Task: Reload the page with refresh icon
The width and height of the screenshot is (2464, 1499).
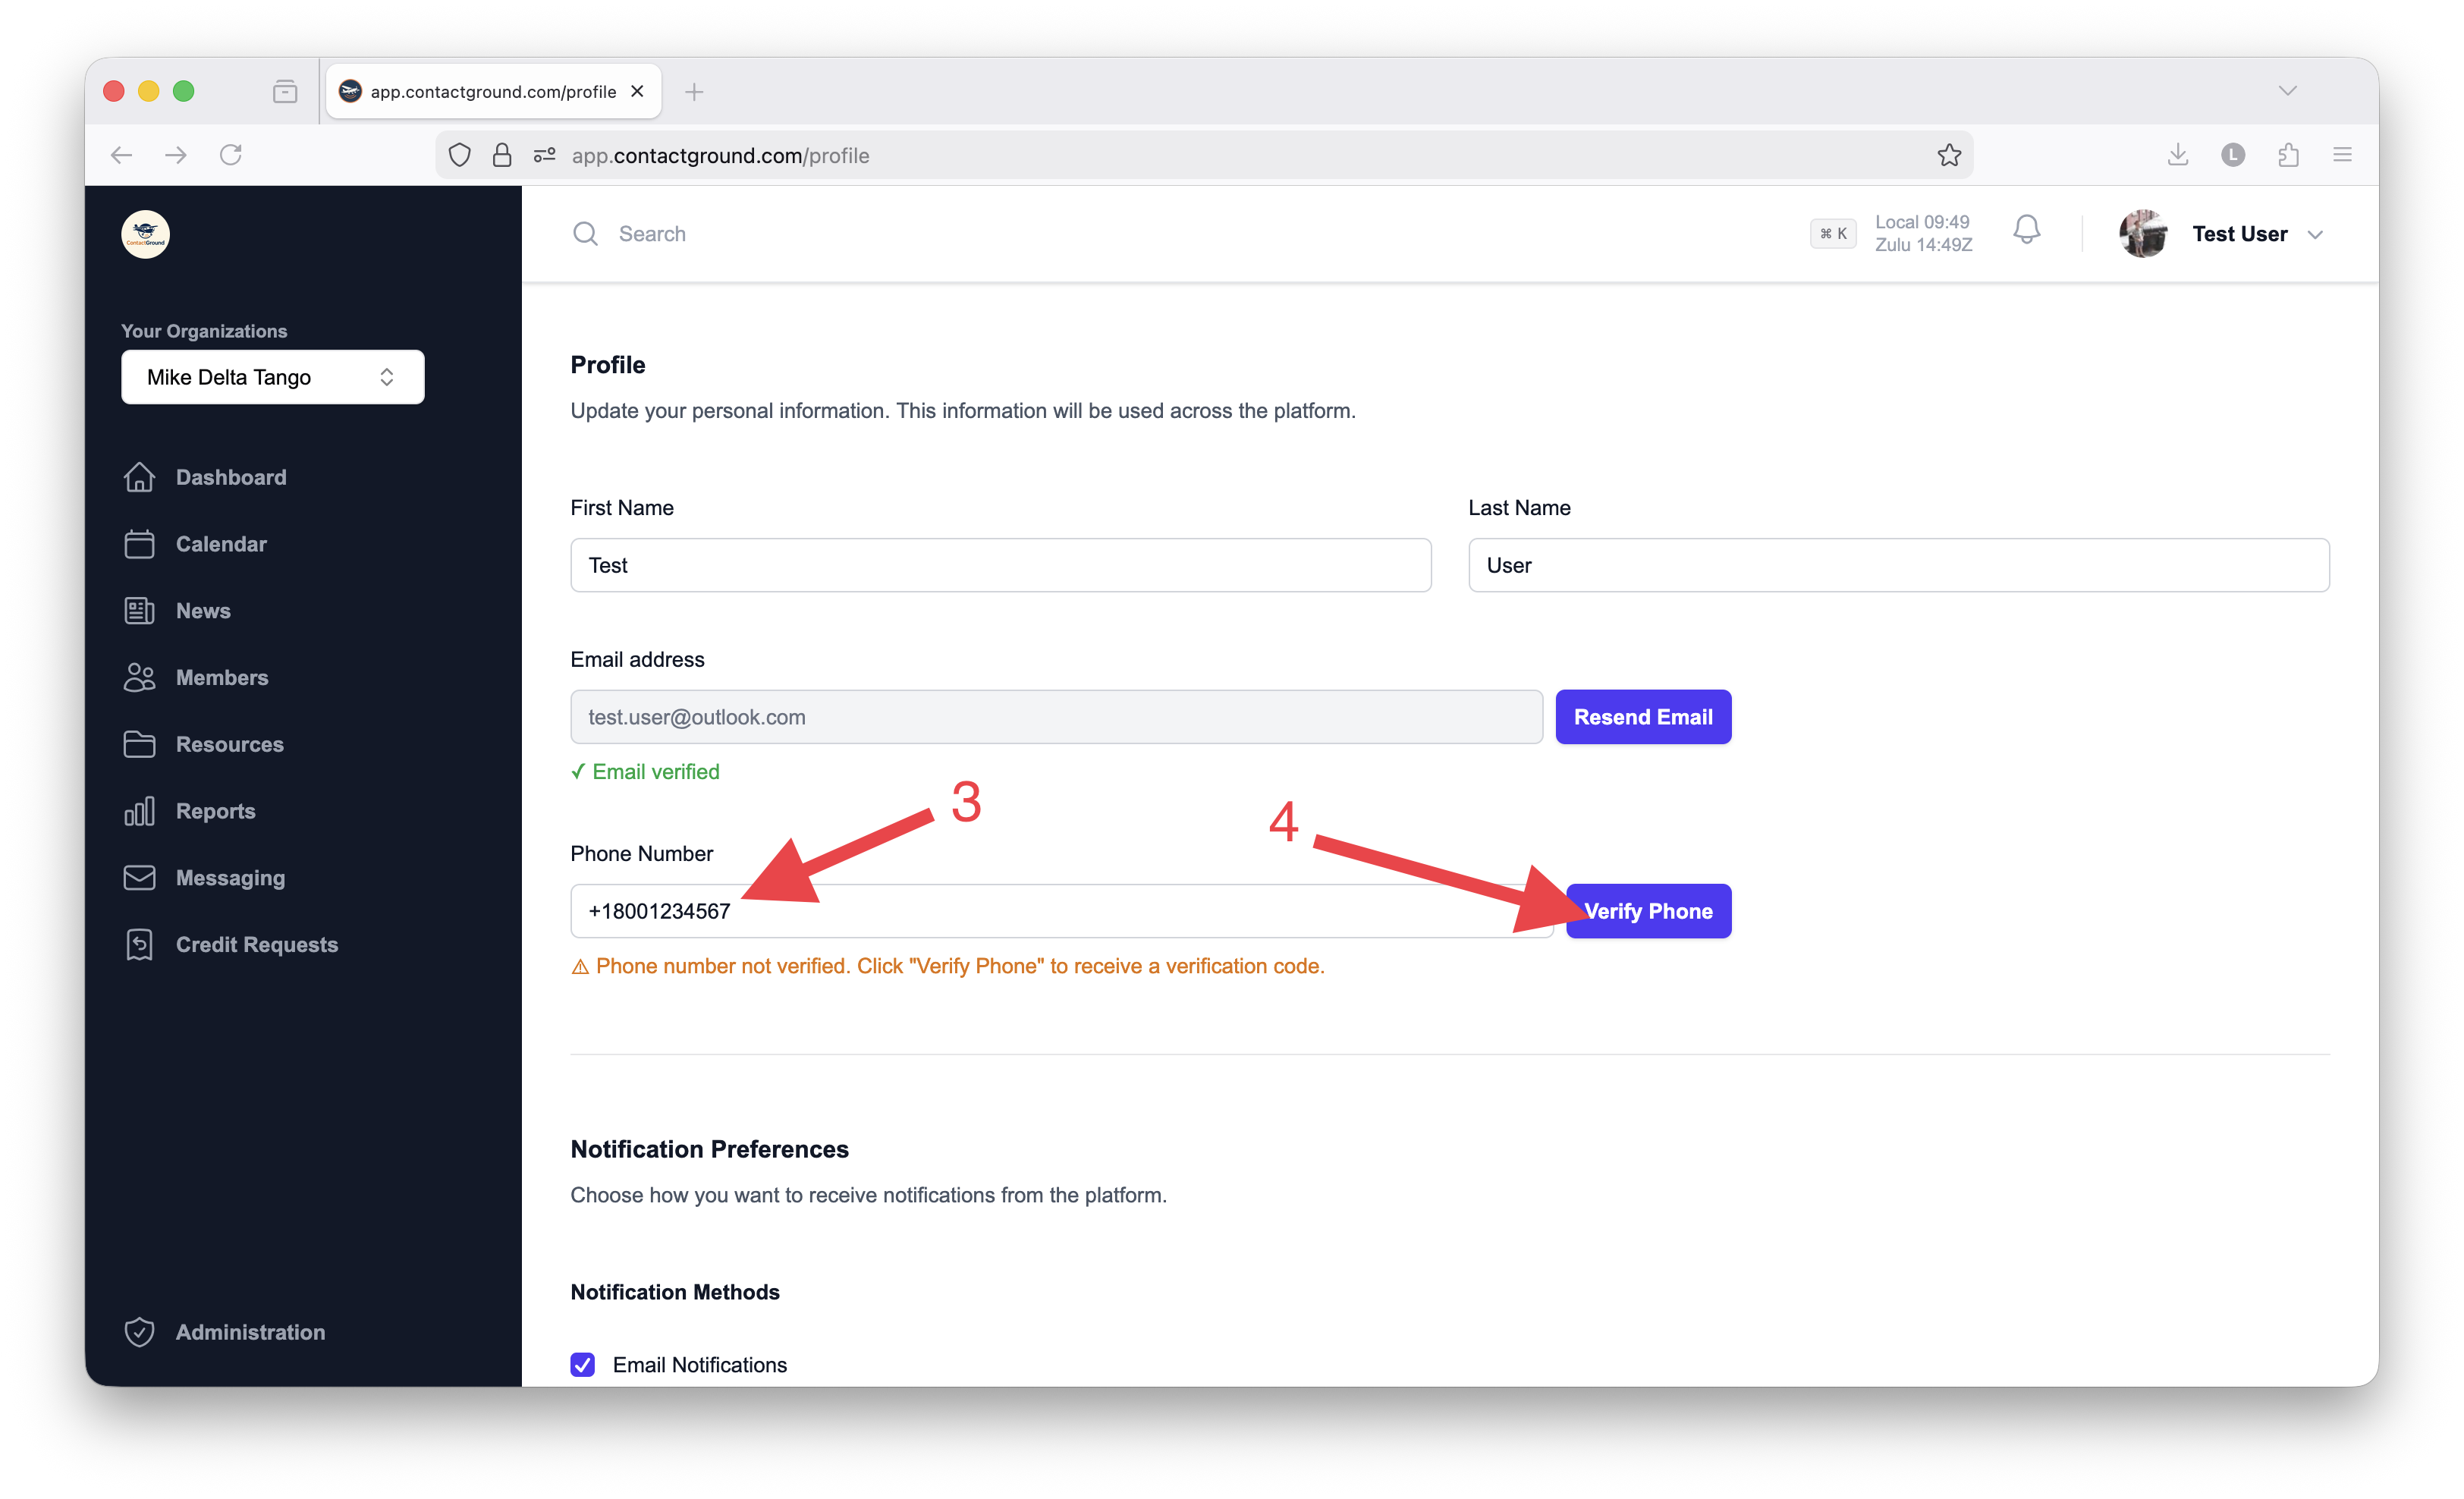Action: [231, 155]
